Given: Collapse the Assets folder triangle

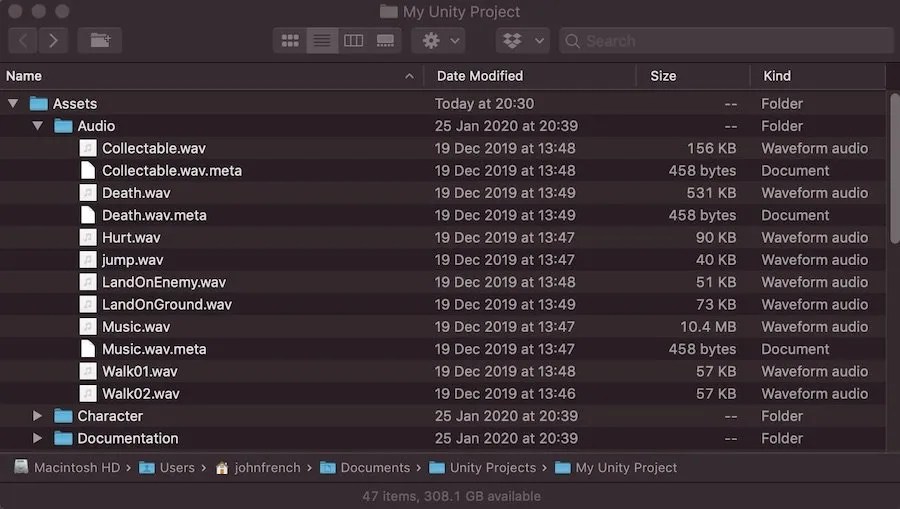Looking at the screenshot, I should (x=13, y=104).
